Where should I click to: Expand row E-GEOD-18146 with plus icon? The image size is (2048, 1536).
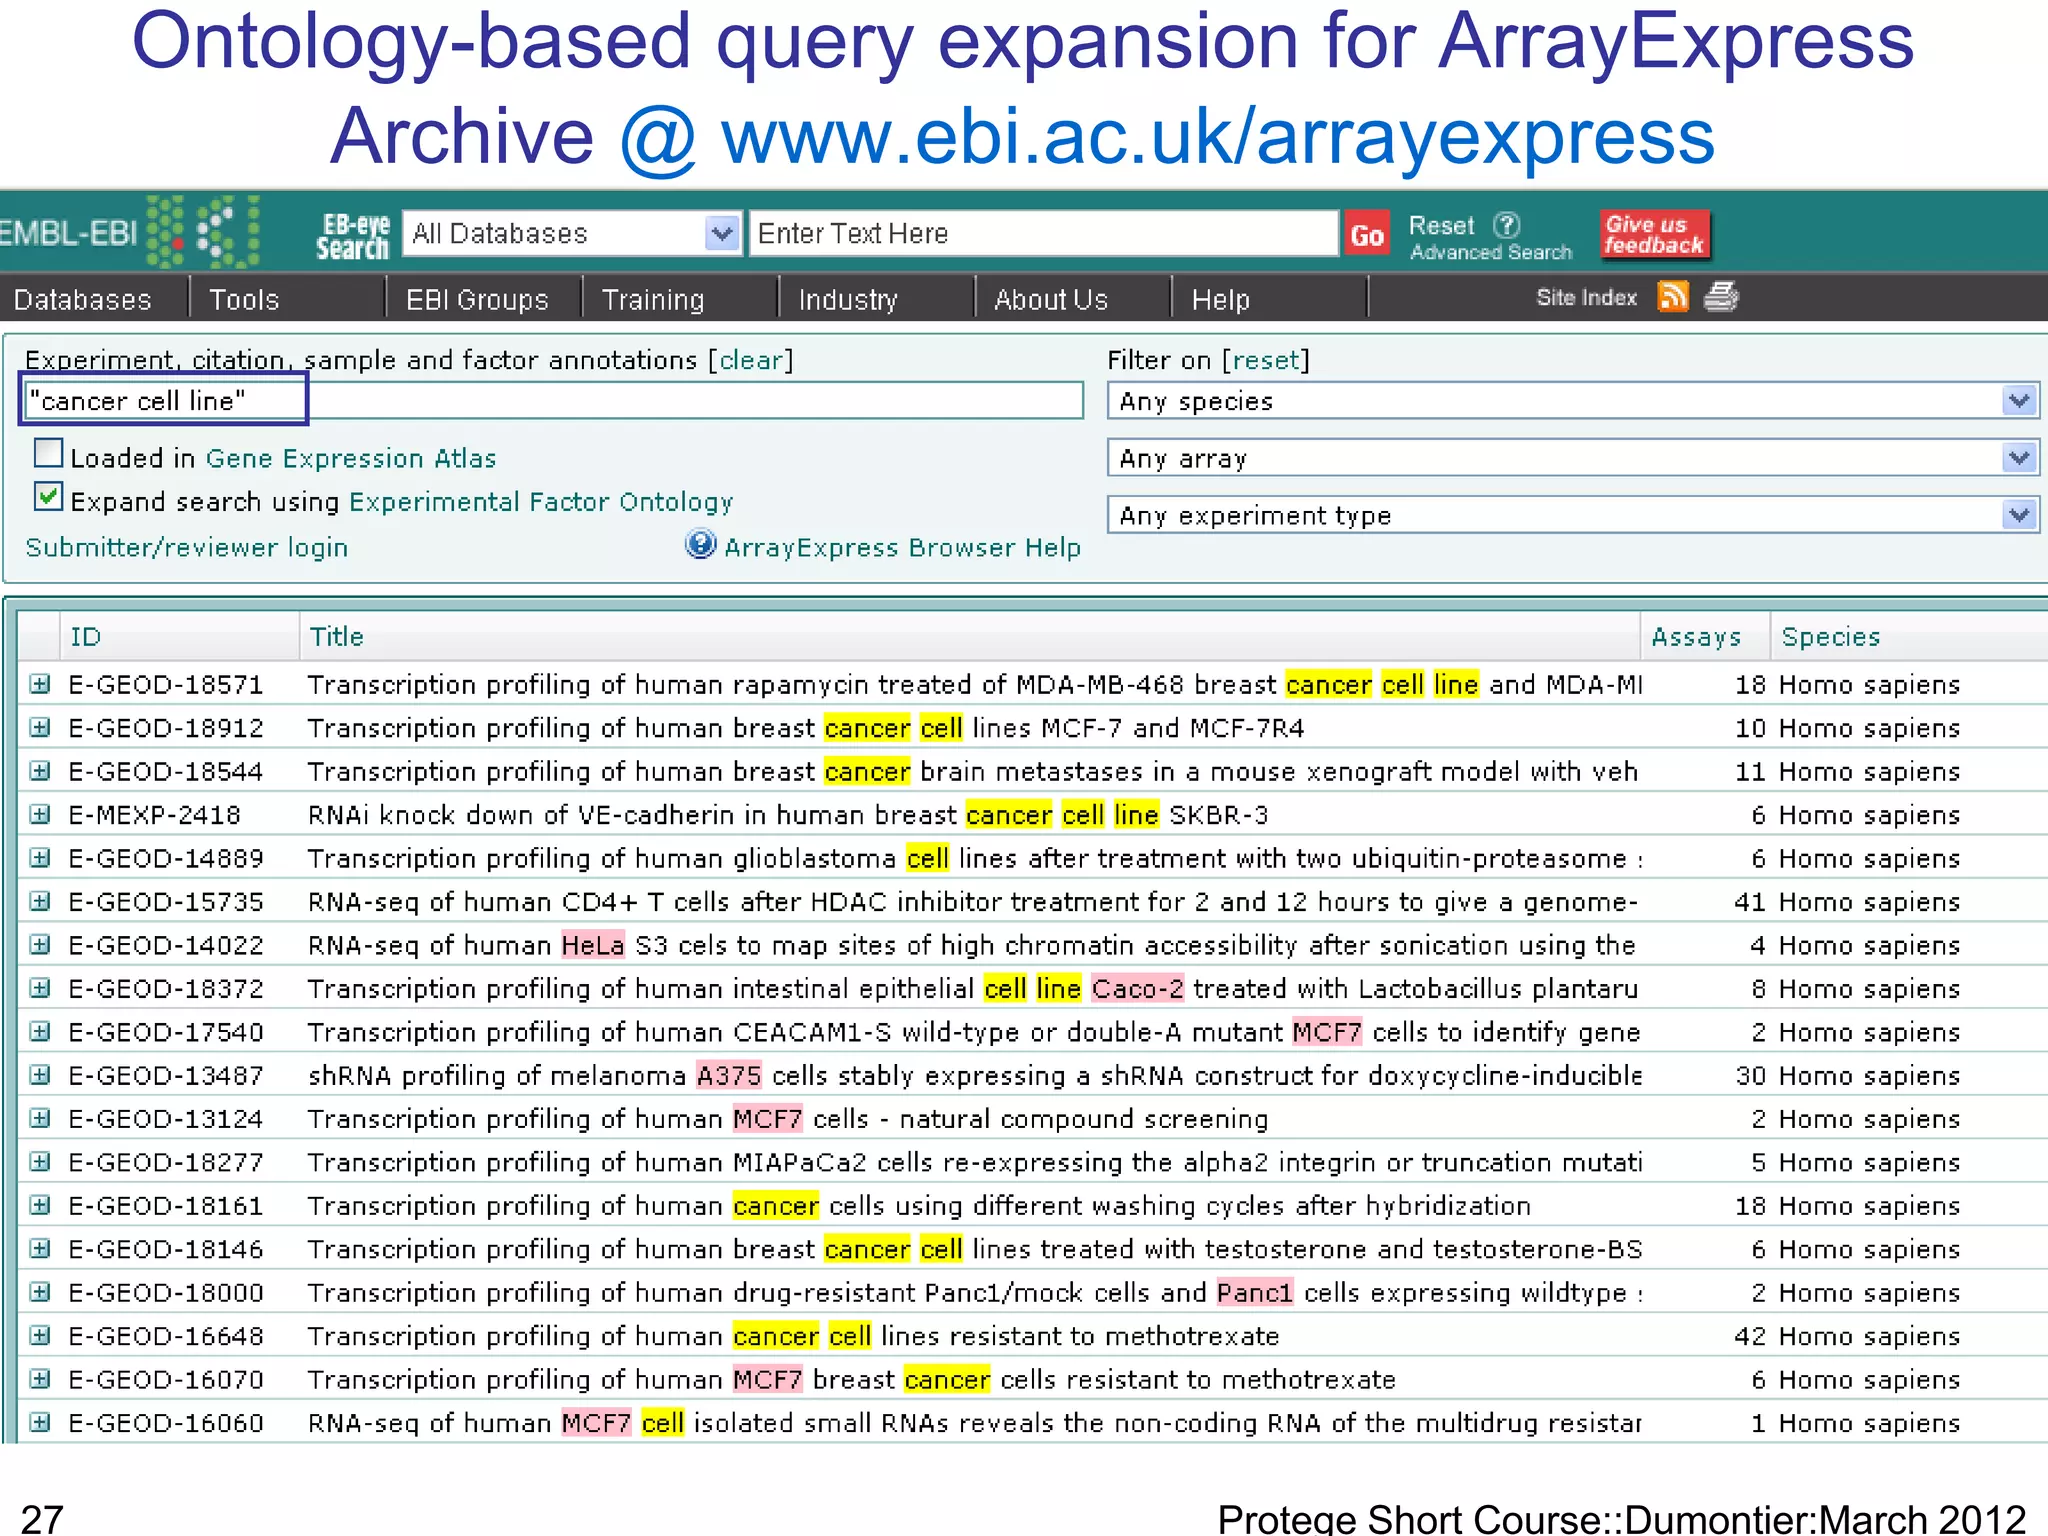(x=40, y=1249)
